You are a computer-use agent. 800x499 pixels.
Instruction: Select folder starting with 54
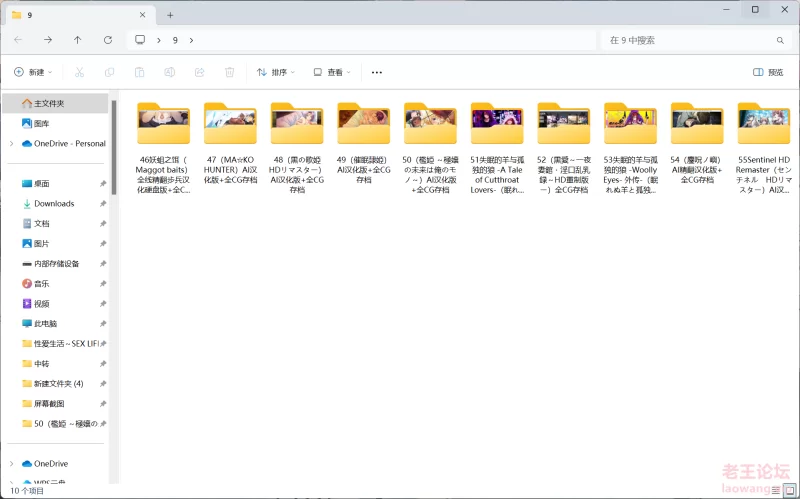pyautogui.click(x=697, y=144)
